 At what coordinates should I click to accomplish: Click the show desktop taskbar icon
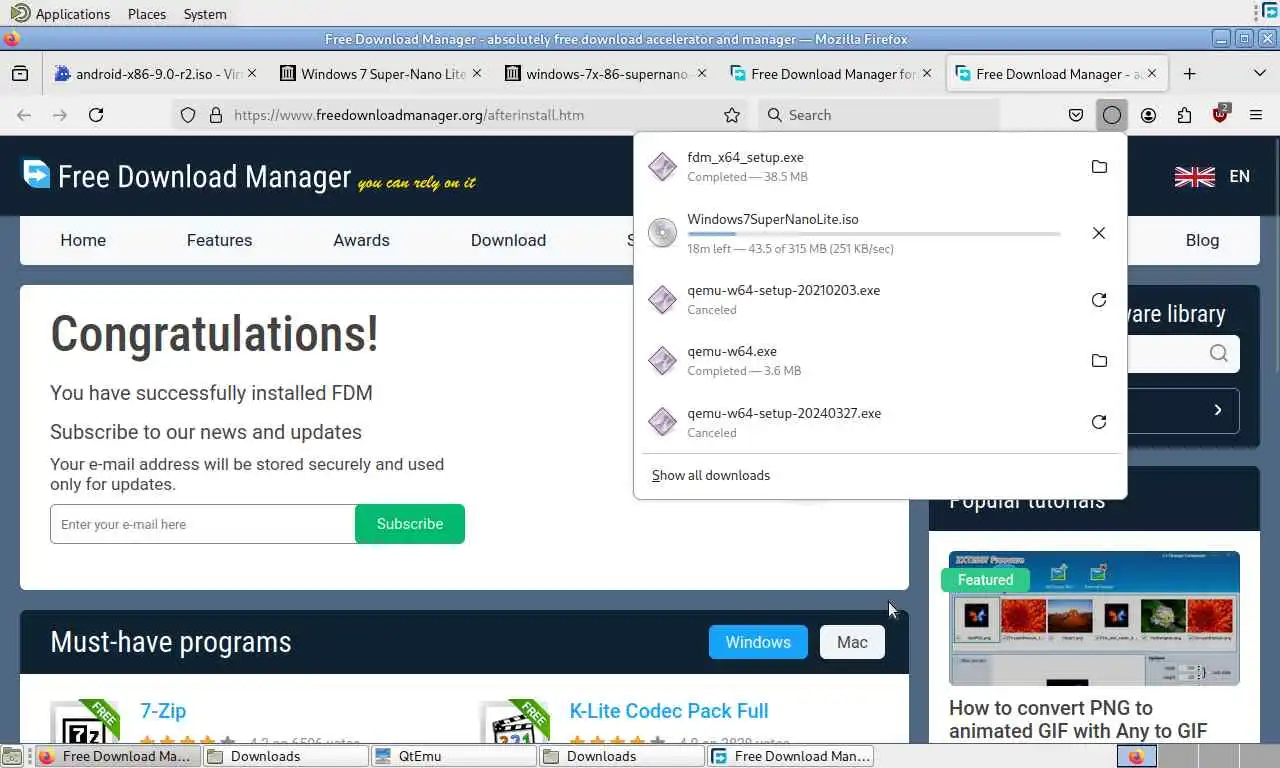point(12,756)
